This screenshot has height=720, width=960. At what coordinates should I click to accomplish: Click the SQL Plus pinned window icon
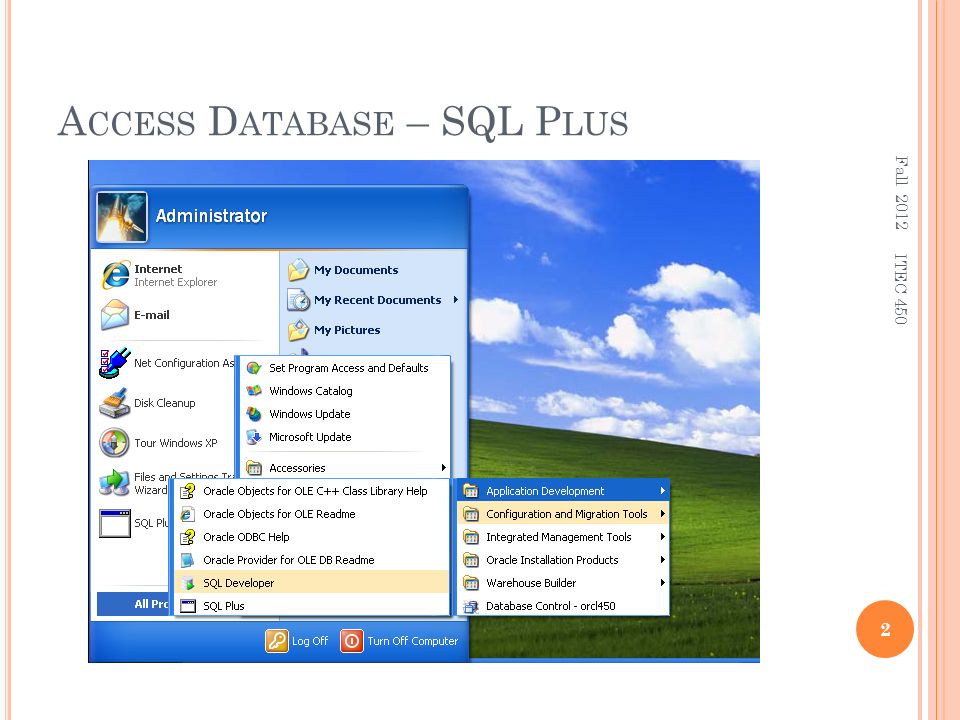tap(114, 523)
